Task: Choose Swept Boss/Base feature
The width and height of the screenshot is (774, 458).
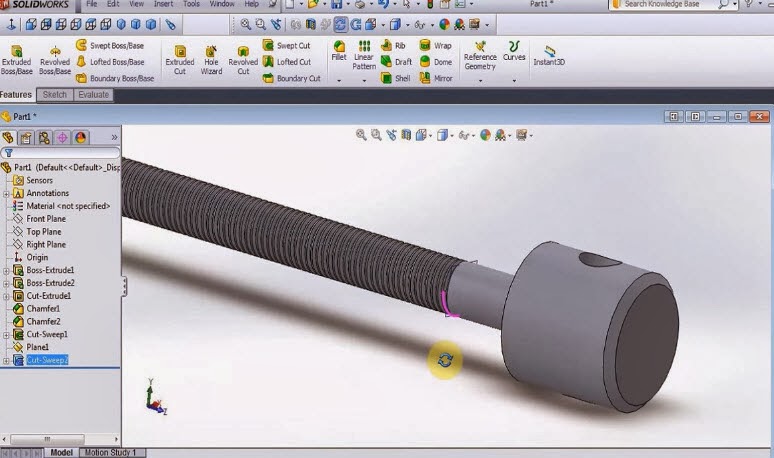Action: click(x=110, y=45)
